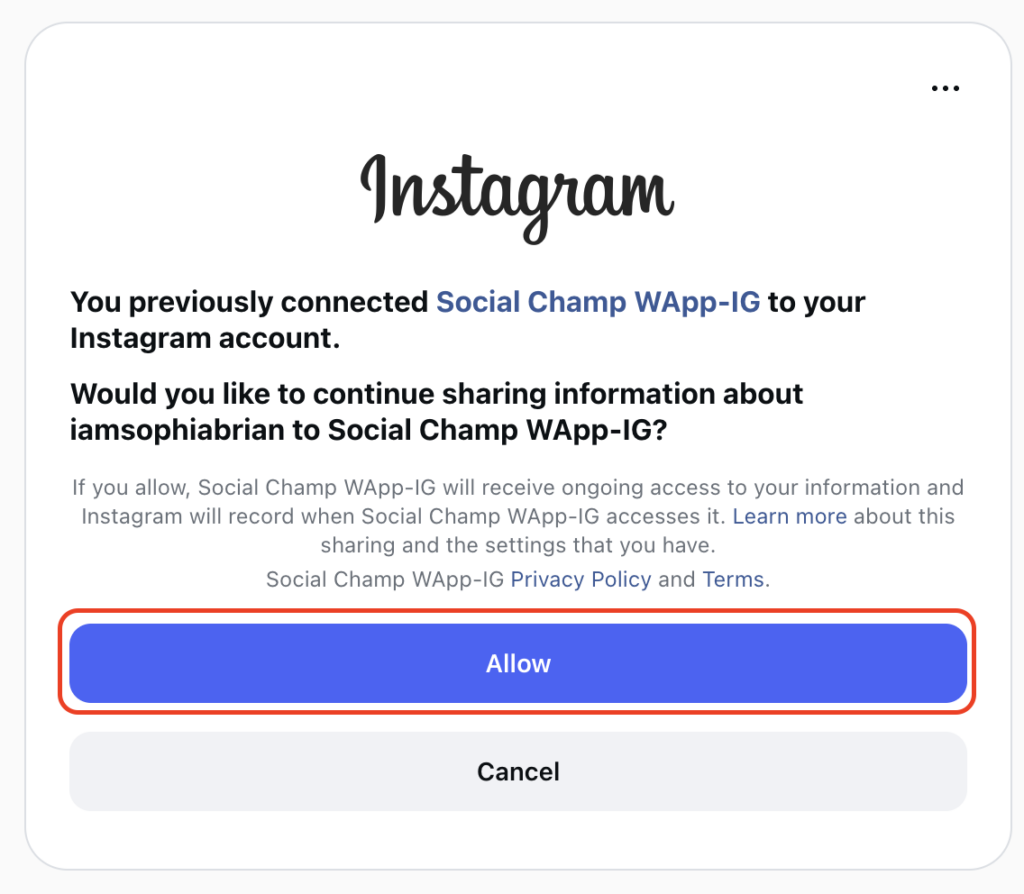Image resolution: width=1024 pixels, height=894 pixels.
Task: Click "Instagram account." text in the heading
Action: click(x=205, y=338)
